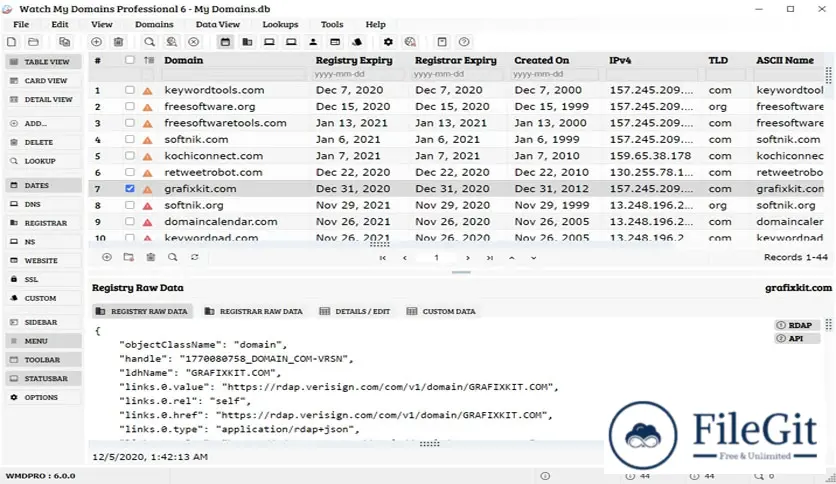This screenshot has height=484, width=836.
Task: Click the up chevron in pagination bar
Action: (511, 258)
